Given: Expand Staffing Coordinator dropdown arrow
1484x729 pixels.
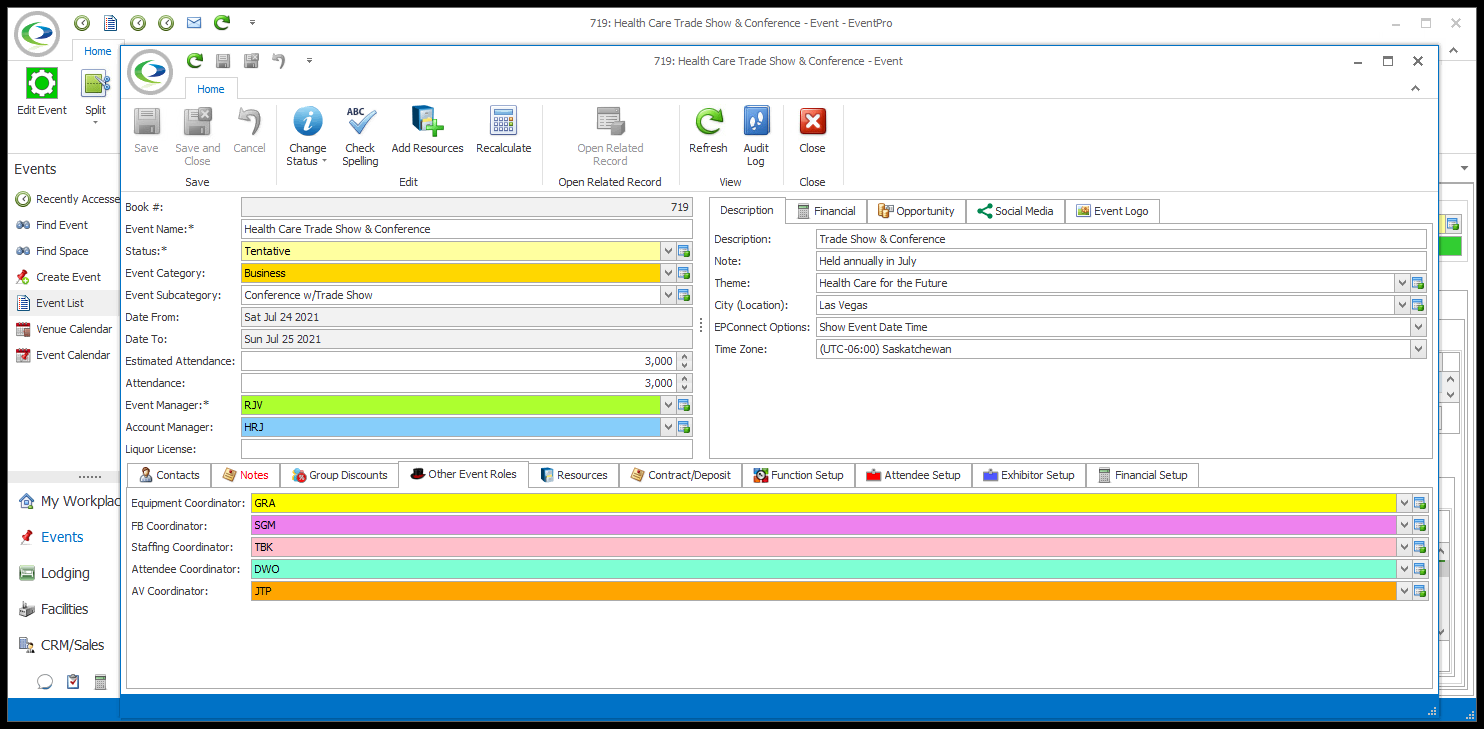Looking at the screenshot, I should click(x=1404, y=547).
